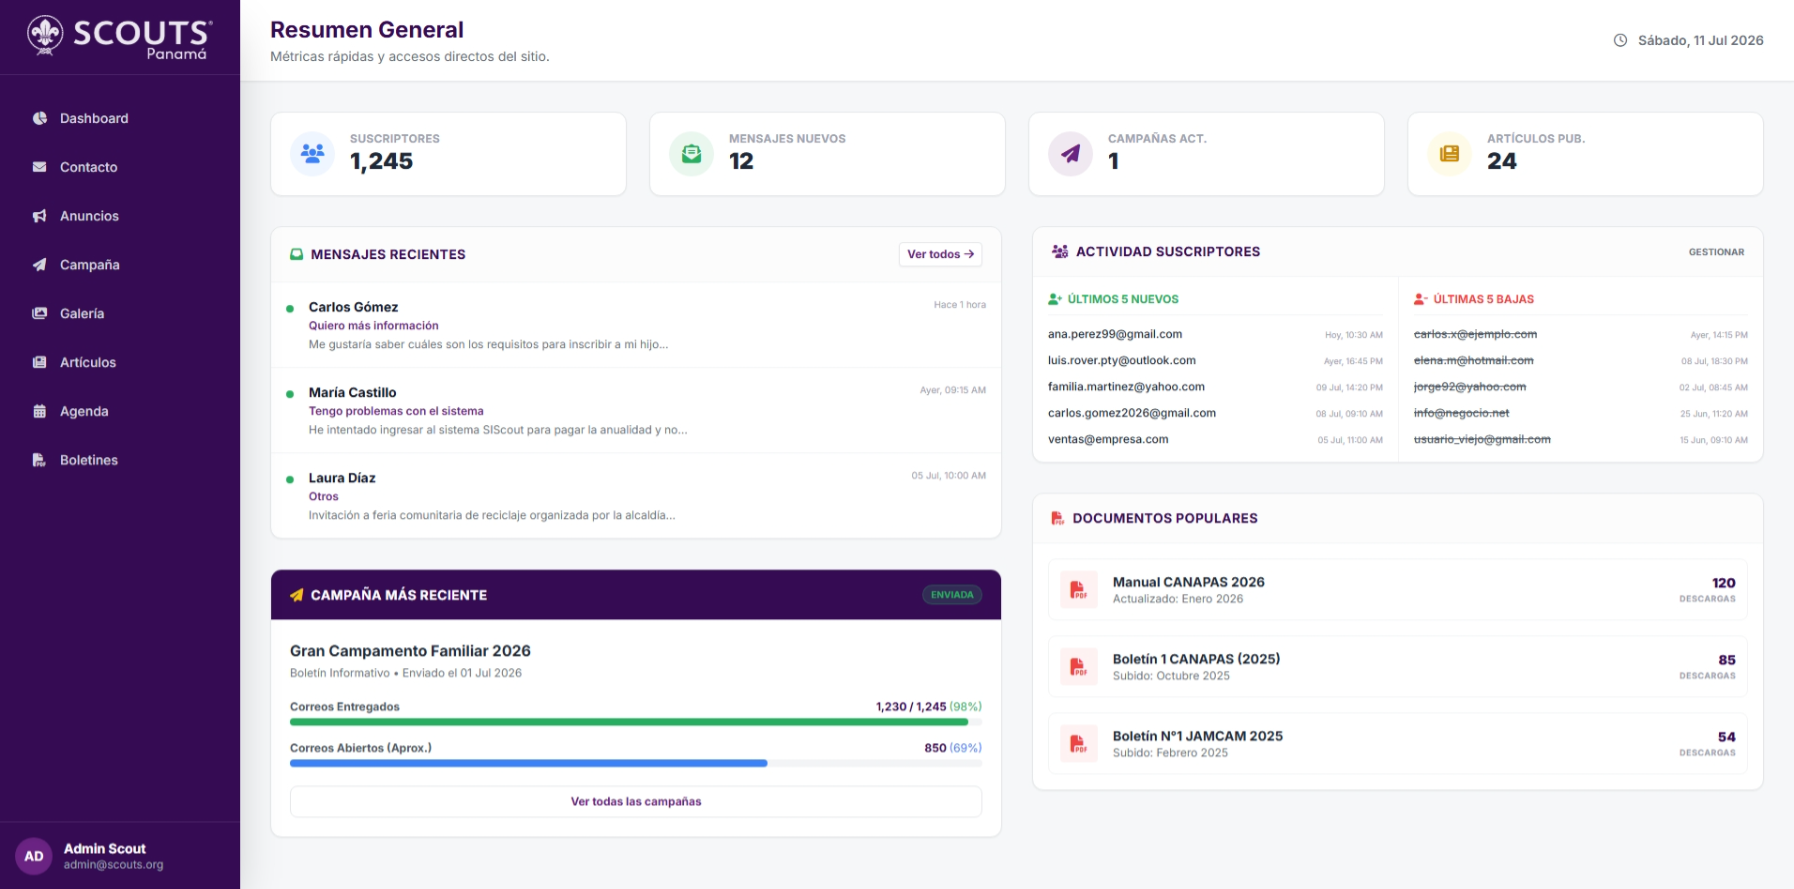Viewport: 1794px width, 889px height.
Task: Click the ENVIADA campaign status badge
Action: click(952, 595)
